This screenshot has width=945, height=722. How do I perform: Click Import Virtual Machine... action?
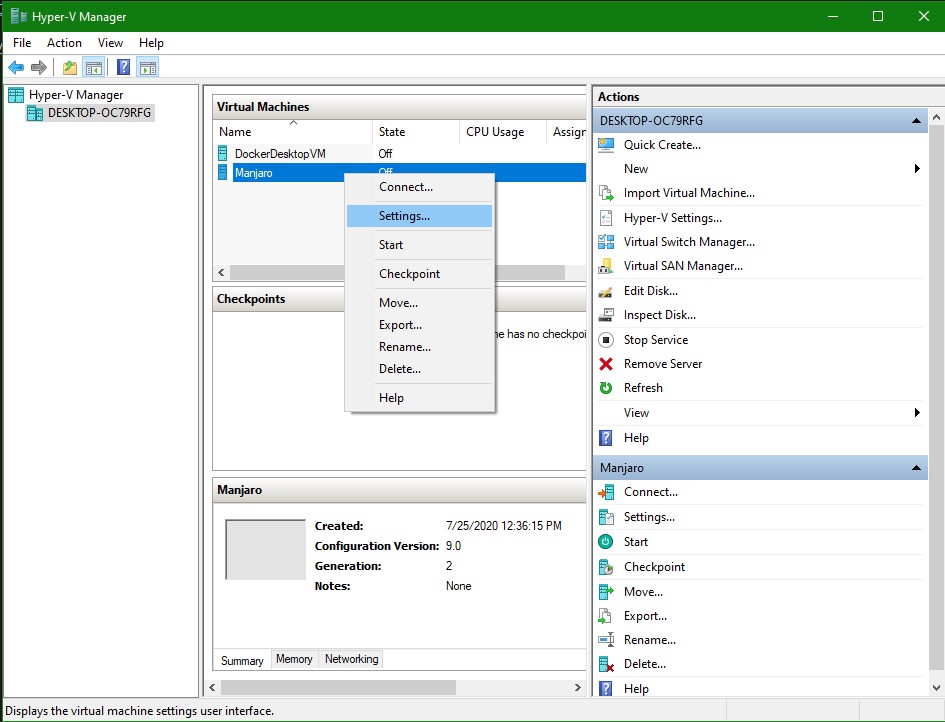coord(689,193)
